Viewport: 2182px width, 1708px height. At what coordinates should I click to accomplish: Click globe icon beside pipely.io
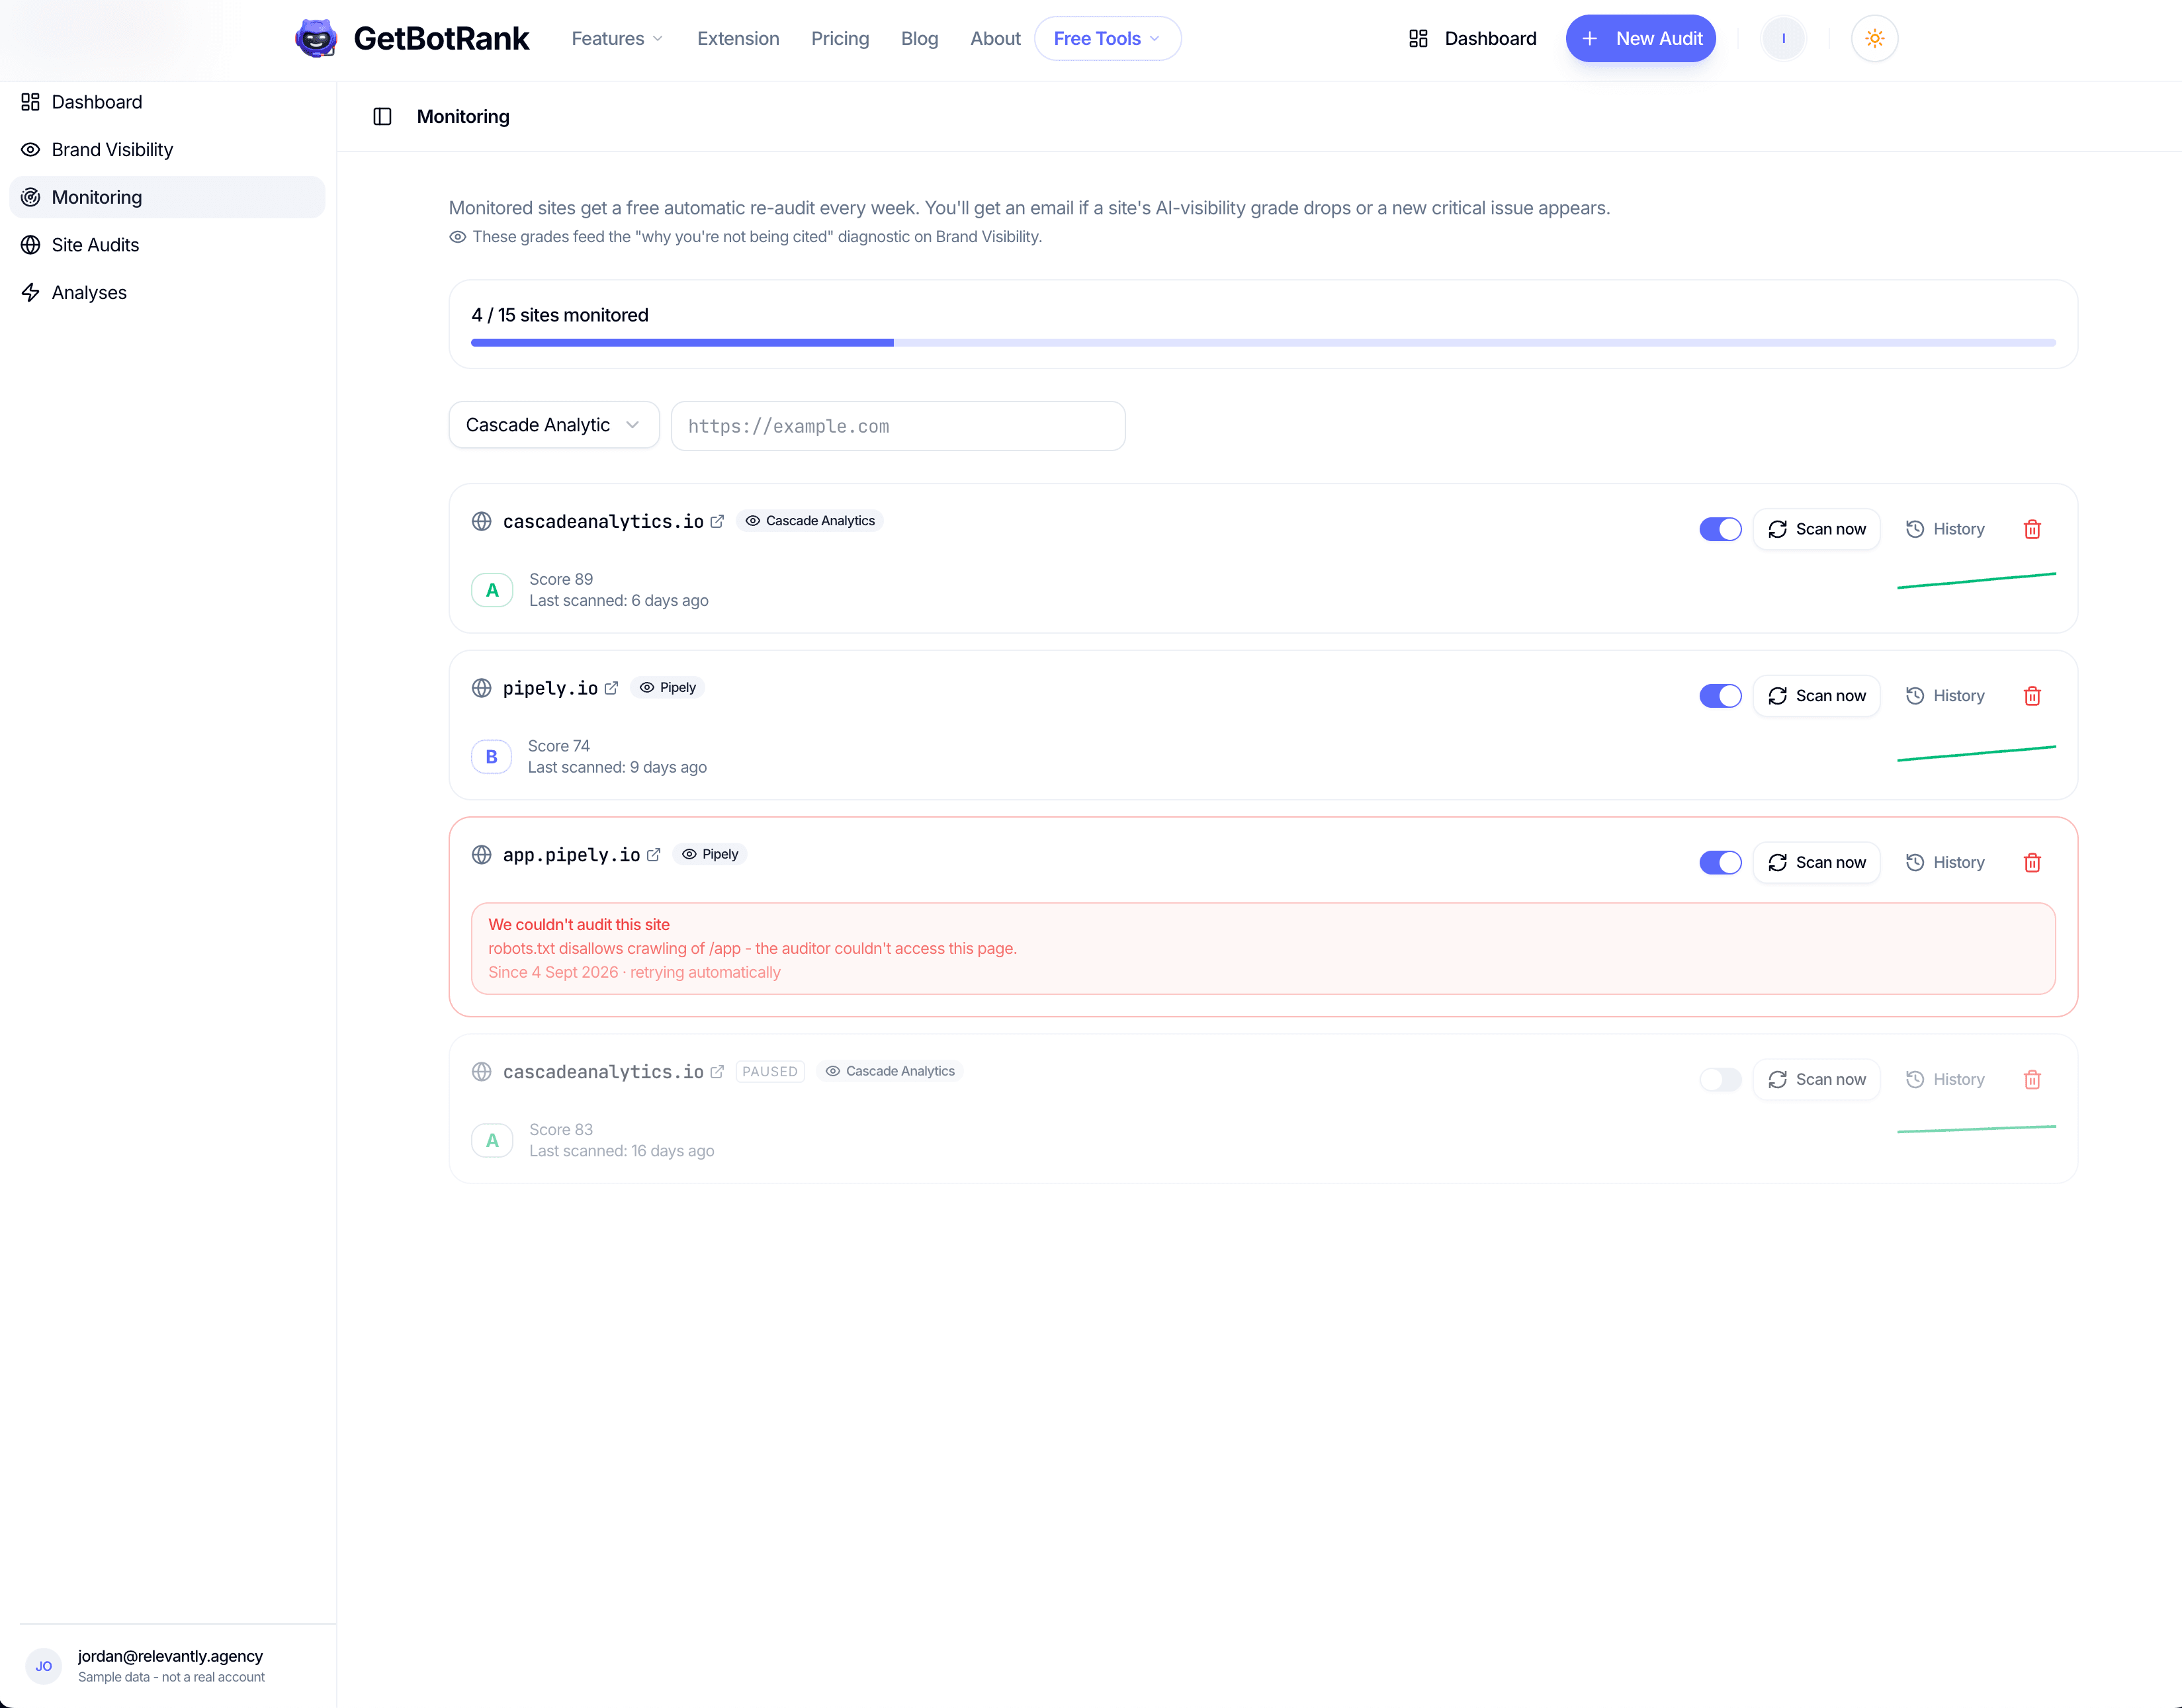click(481, 688)
